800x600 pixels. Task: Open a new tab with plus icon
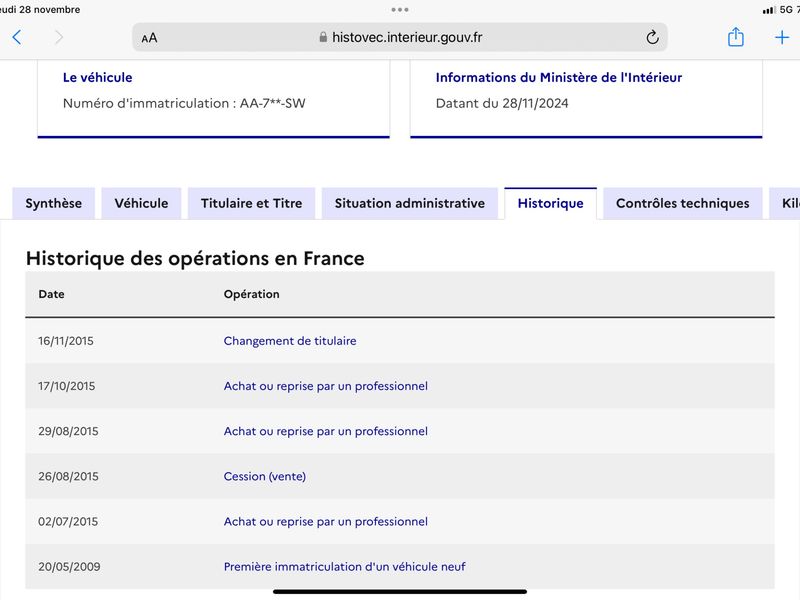[x=782, y=37]
